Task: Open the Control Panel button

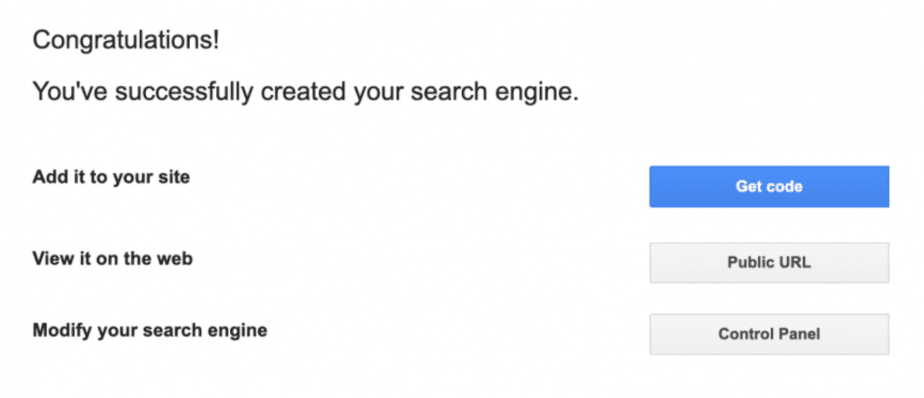Action: point(769,334)
